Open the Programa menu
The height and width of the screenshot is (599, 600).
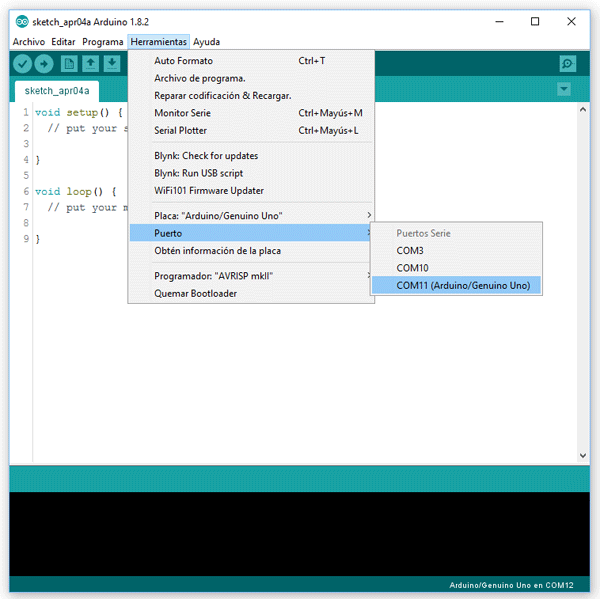coord(103,42)
